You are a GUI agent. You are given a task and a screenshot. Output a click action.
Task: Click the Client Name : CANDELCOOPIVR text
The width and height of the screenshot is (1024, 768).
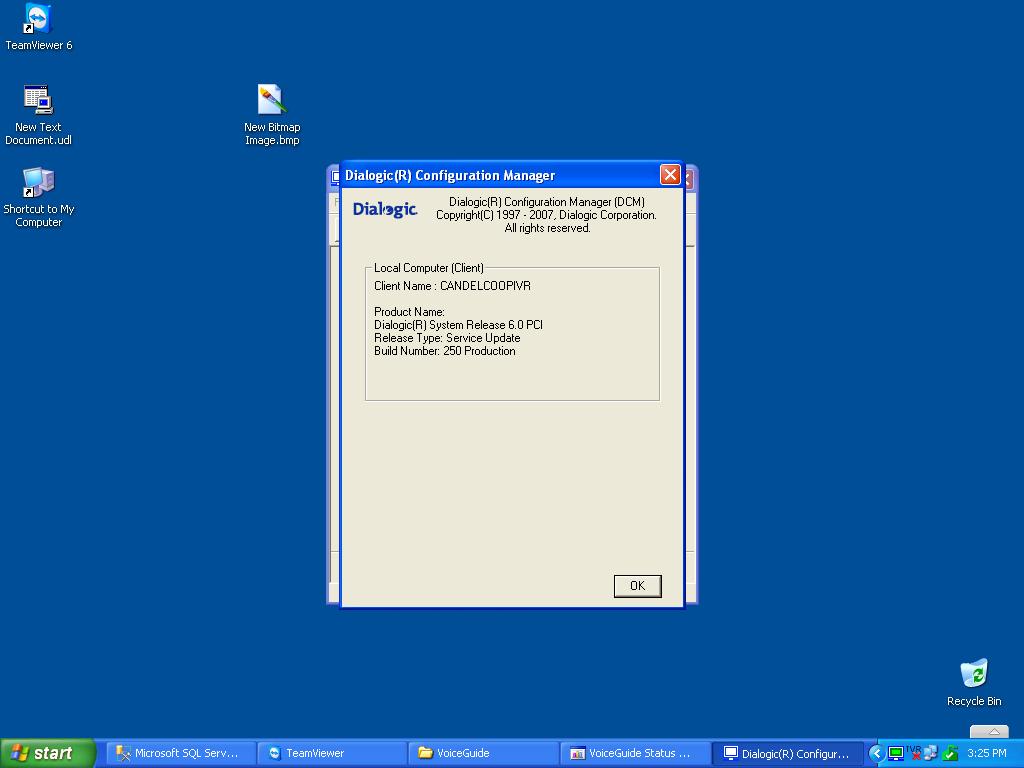click(453, 286)
